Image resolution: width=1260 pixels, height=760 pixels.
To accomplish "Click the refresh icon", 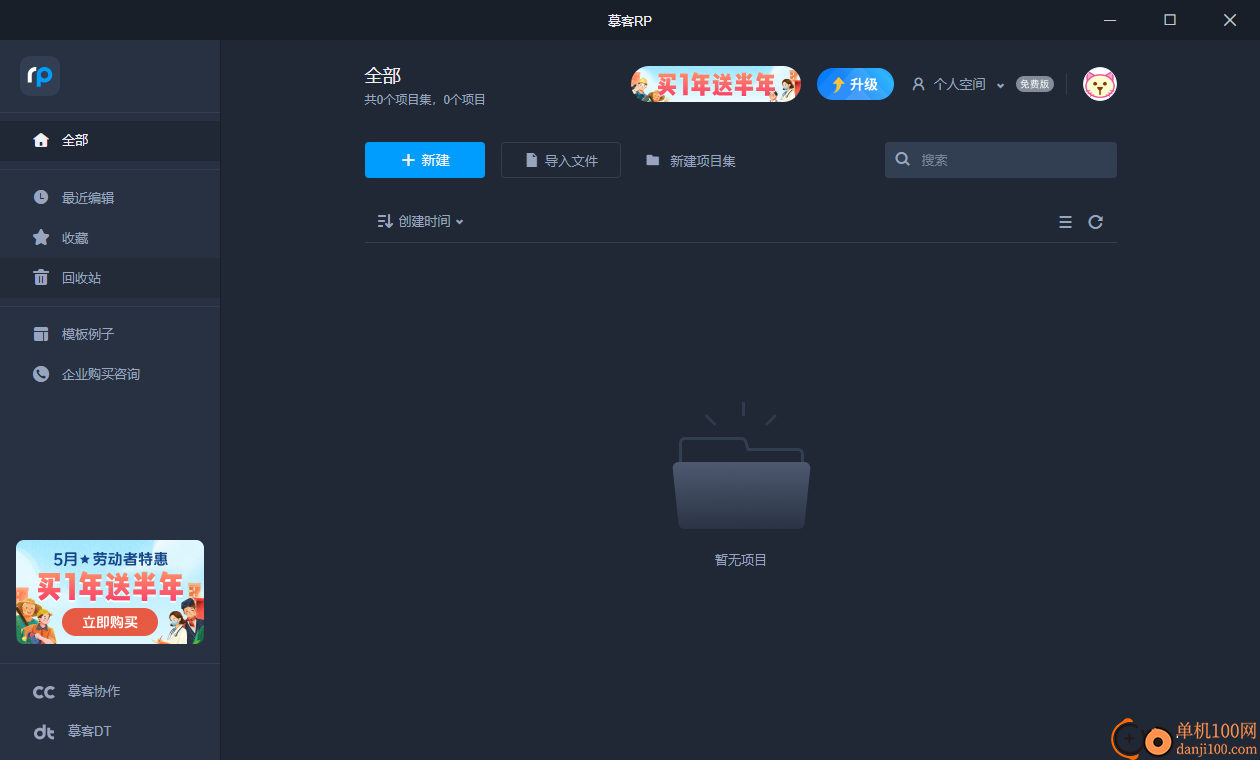I will pos(1095,222).
